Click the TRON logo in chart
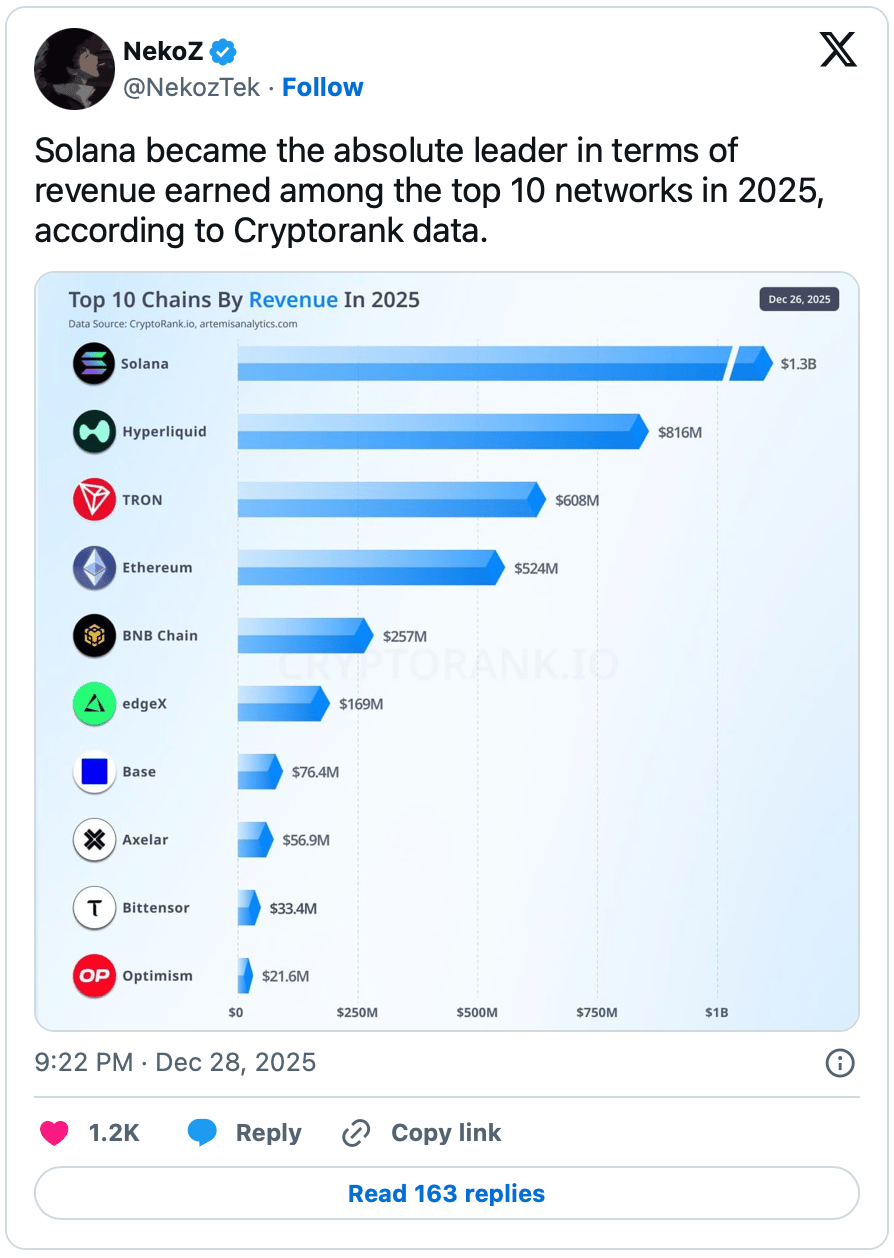894x1258 pixels. (94, 500)
